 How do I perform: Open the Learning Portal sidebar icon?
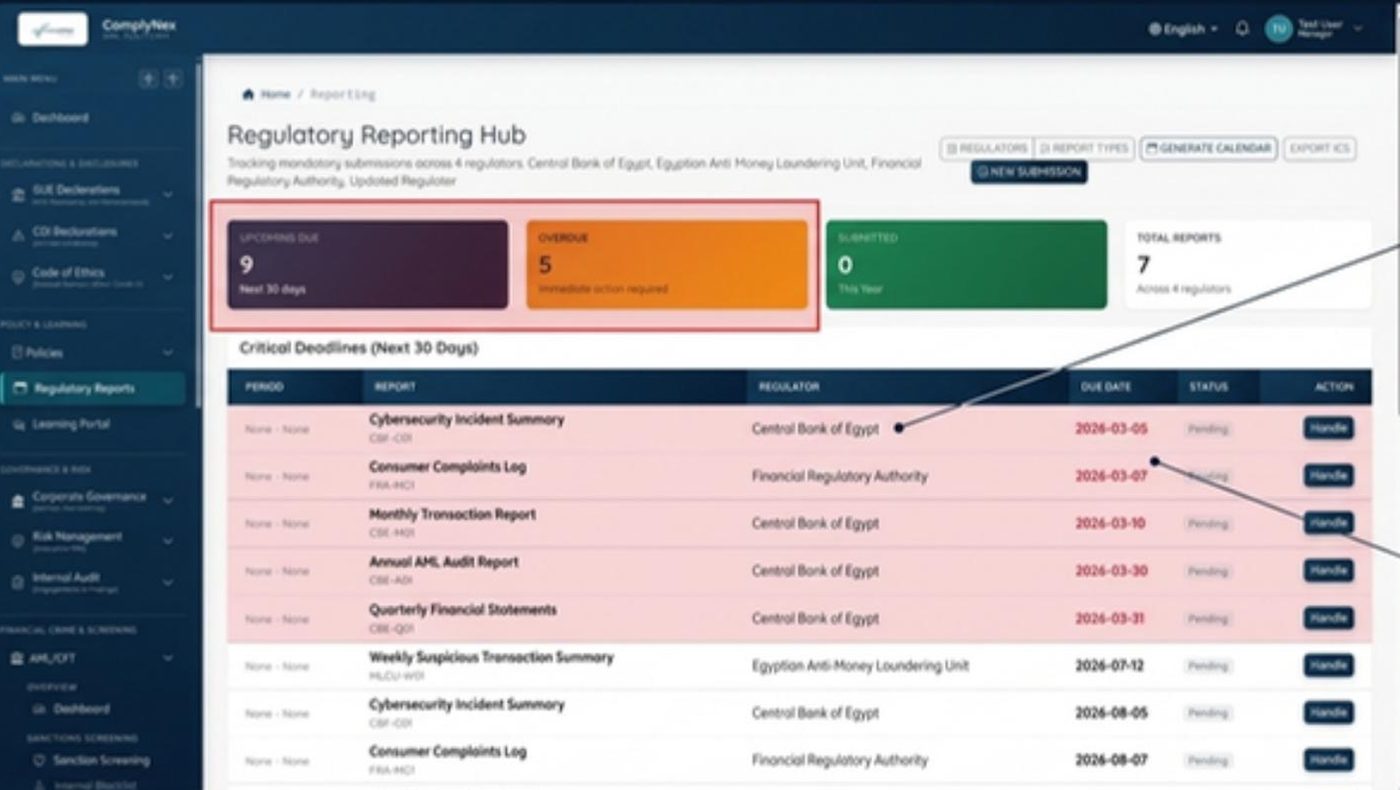(18, 424)
